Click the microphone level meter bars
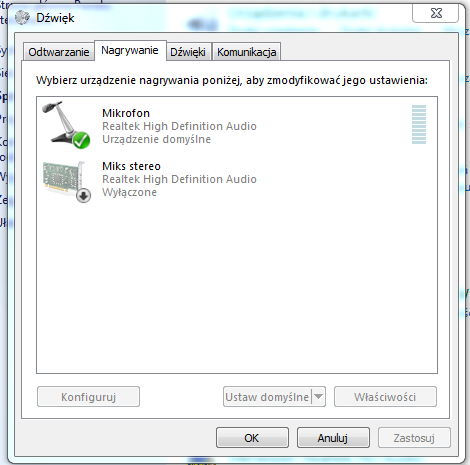 pos(419,124)
